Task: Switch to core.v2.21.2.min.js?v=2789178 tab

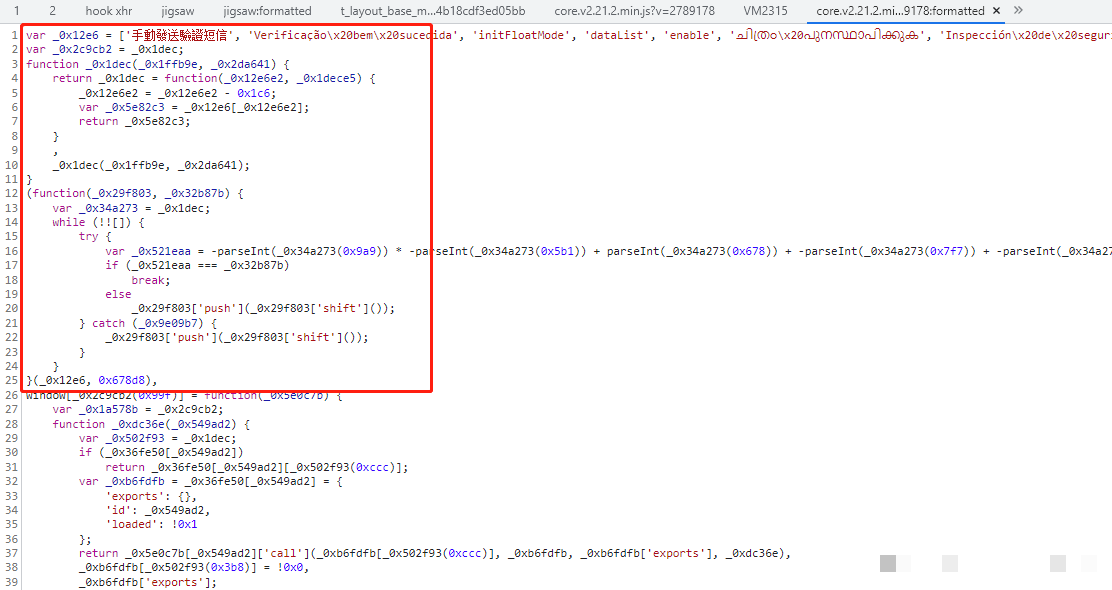Action: click(634, 11)
